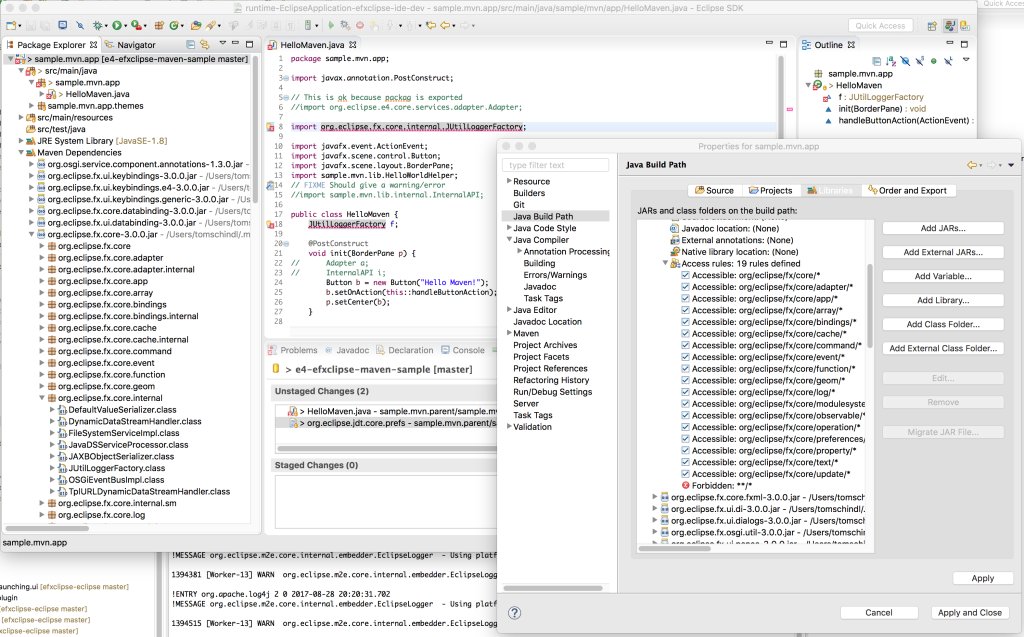Open the Source tab in Java Build Path
1024x637 pixels.
[714, 190]
